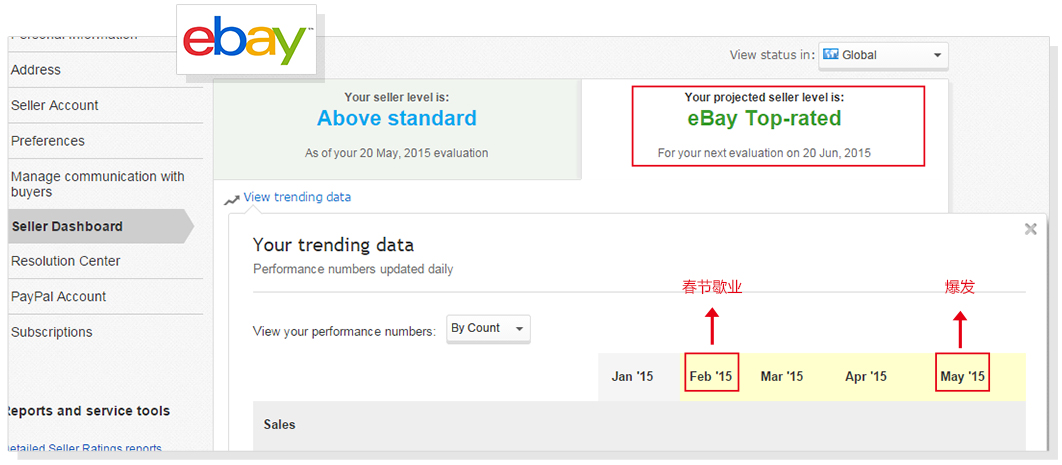Viewport: 1062px width, 465px height.
Task: Choose the Mar '15 month column
Action: point(782,377)
